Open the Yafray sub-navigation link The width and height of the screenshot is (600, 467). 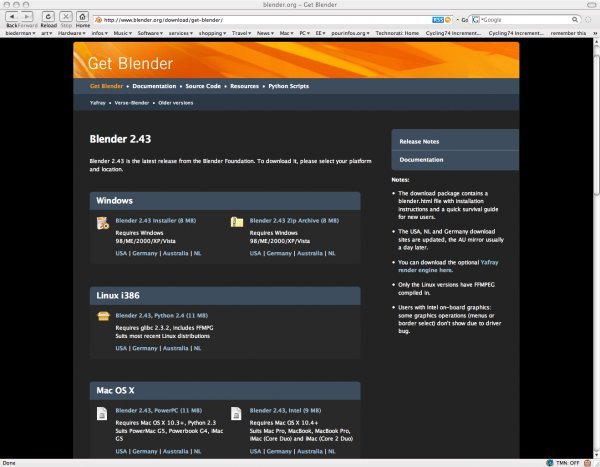(x=98, y=103)
